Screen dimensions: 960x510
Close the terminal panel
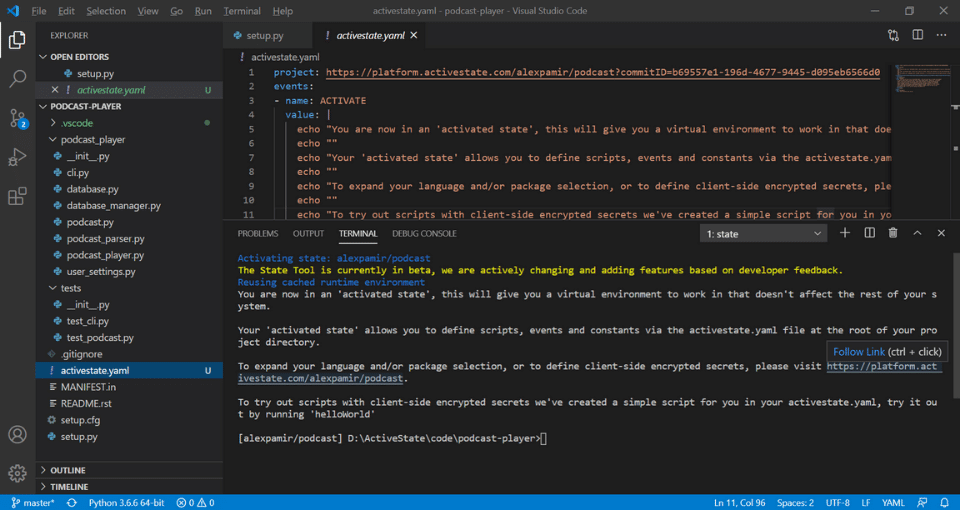point(942,233)
